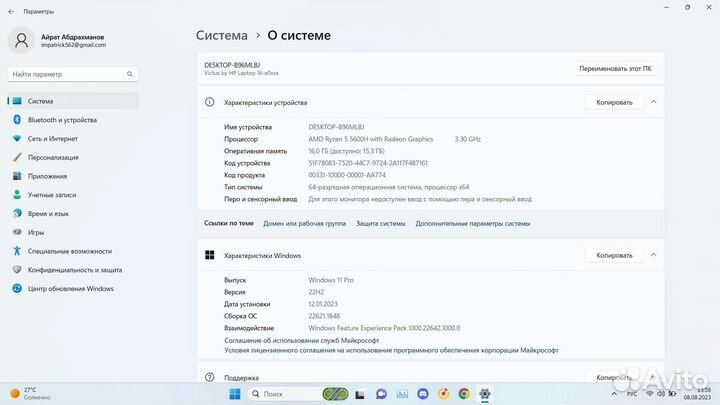
Task: Open the chart app icon on taskbar
Action: pyautogui.click(x=402, y=394)
